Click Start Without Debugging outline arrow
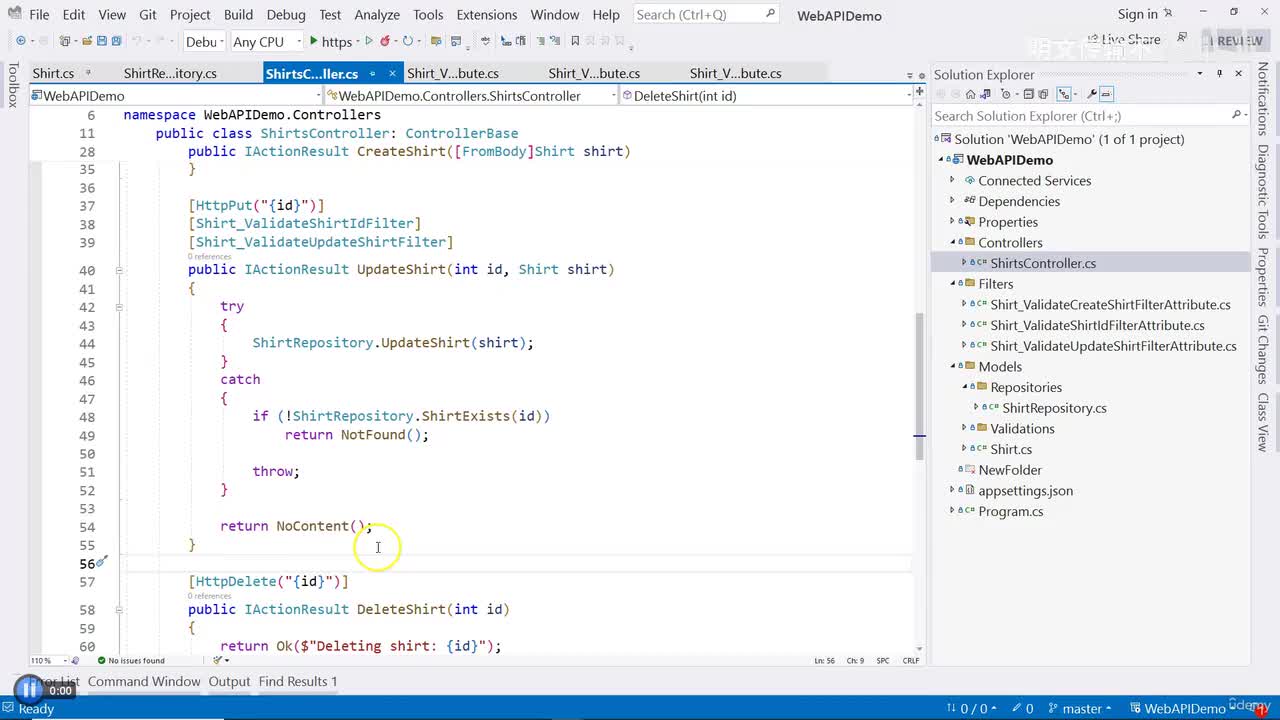Screen dimensions: 1280x720 pyautogui.click(x=369, y=41)
